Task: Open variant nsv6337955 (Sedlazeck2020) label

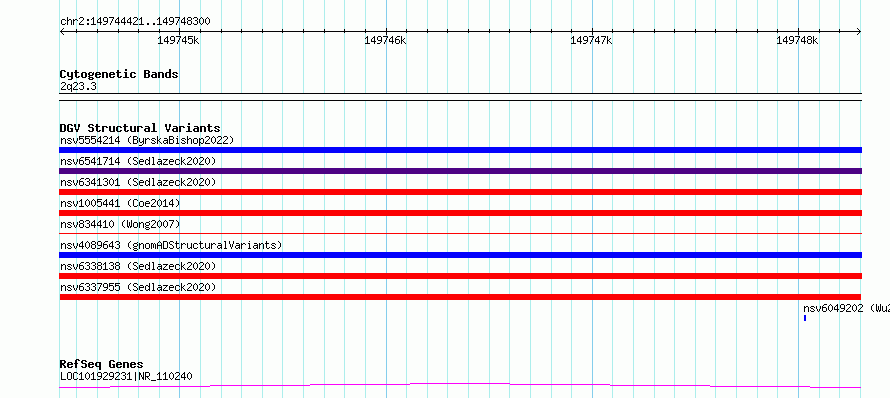Action: click(138, 287)
